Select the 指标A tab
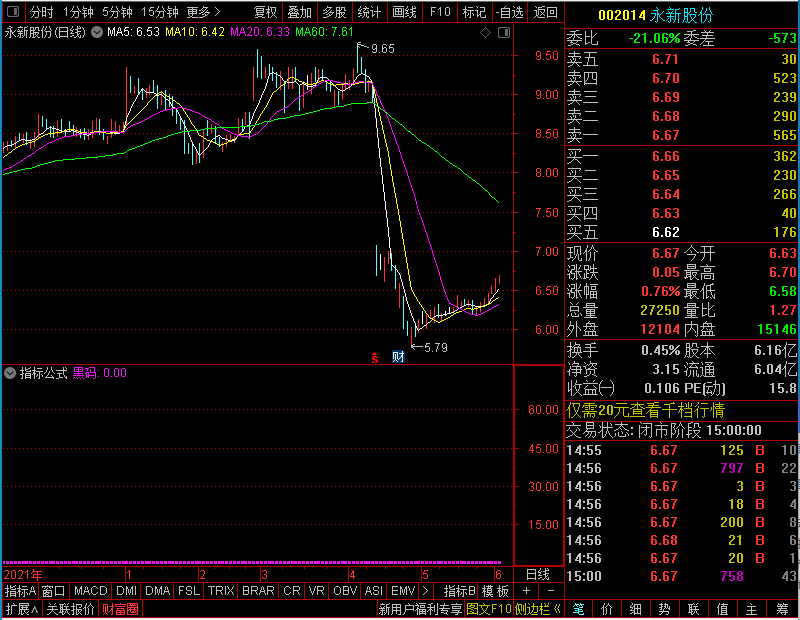Image resolution: width=800 pixels, height=620 pixels. pyautogui.click(x=20, y=591)
